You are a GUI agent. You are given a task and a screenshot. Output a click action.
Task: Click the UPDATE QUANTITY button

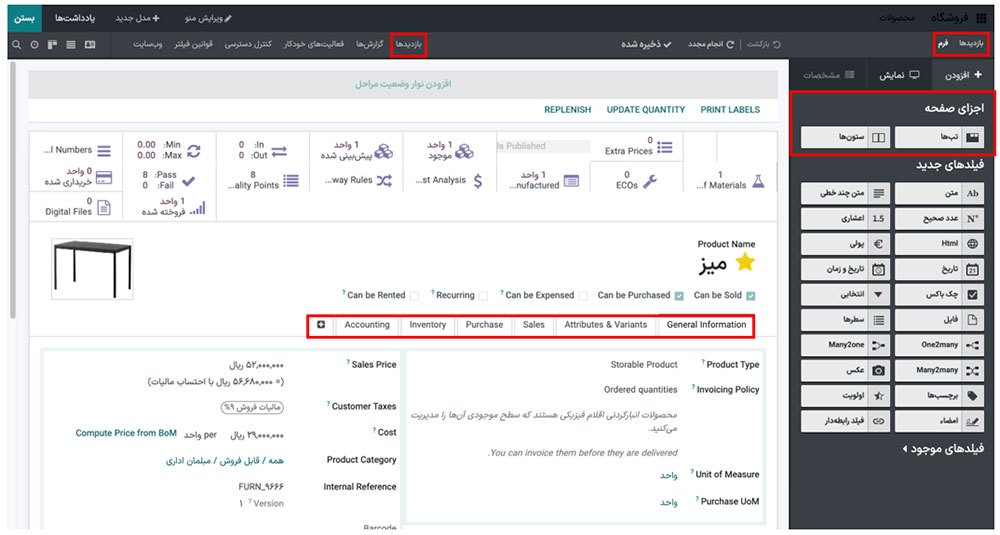[x=646, y=110]
